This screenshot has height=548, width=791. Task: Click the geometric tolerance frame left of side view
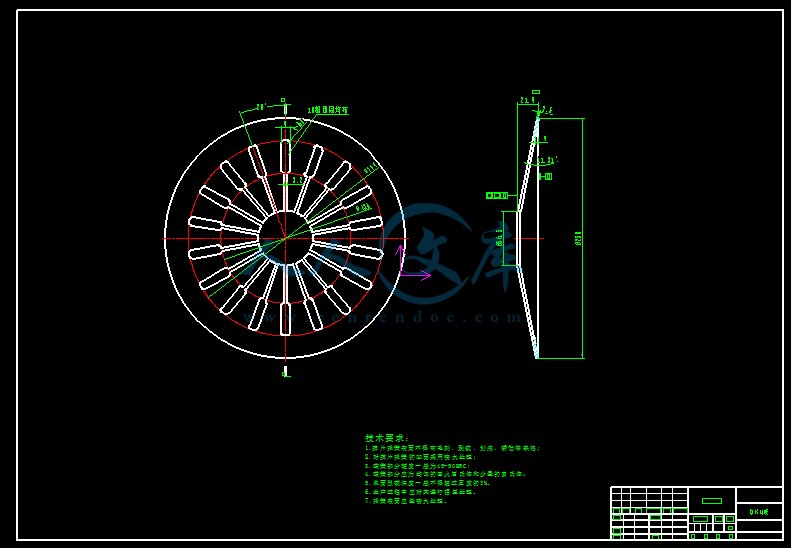tap(497, 195)
